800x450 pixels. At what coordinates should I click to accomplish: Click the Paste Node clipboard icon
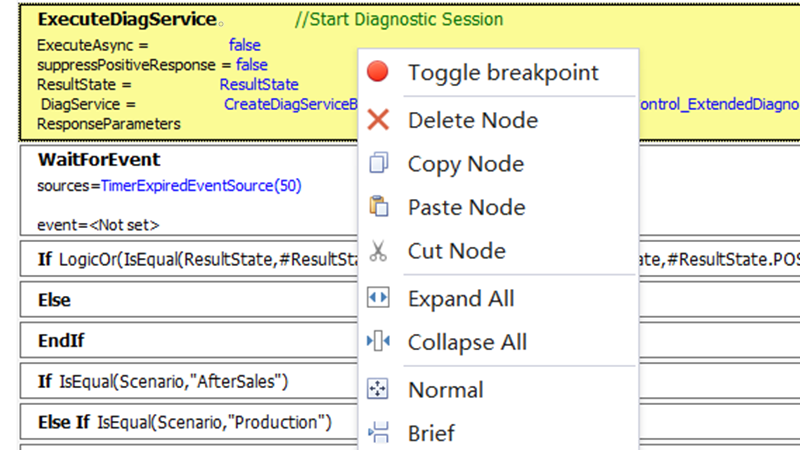[x=378, y=207]
